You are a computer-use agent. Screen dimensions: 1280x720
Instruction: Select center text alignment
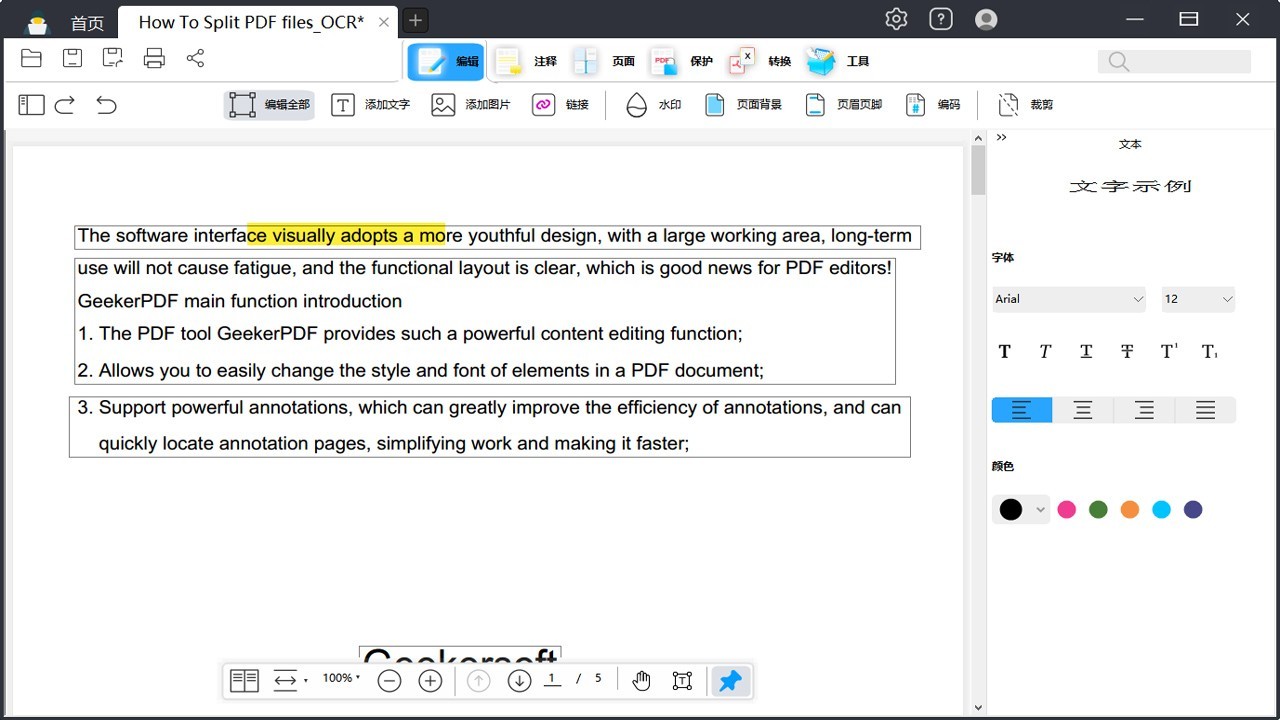point(1083,410)
